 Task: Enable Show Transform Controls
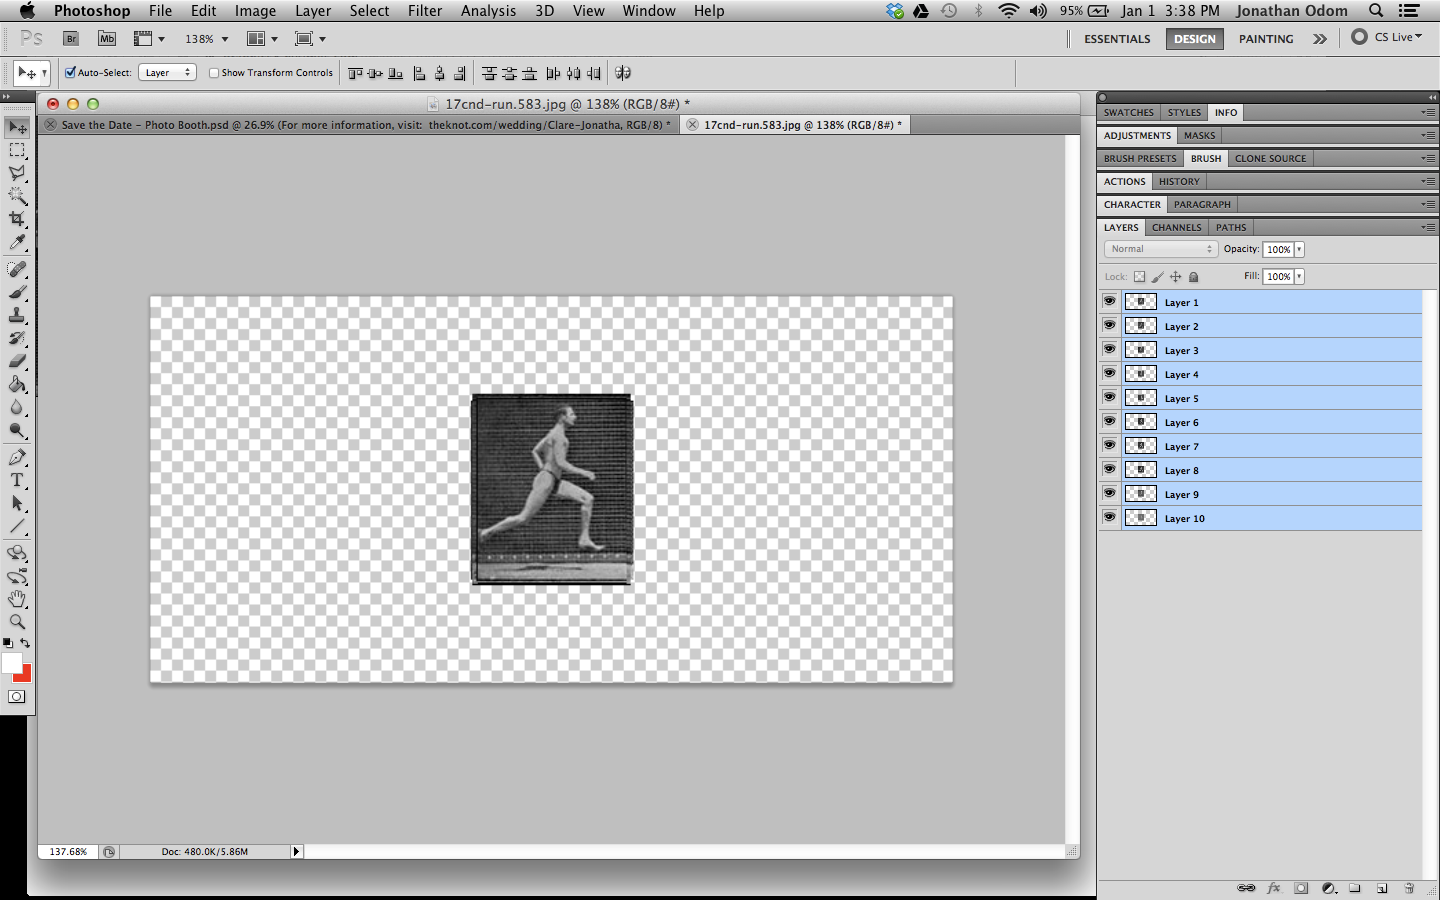tap(213, 72)
